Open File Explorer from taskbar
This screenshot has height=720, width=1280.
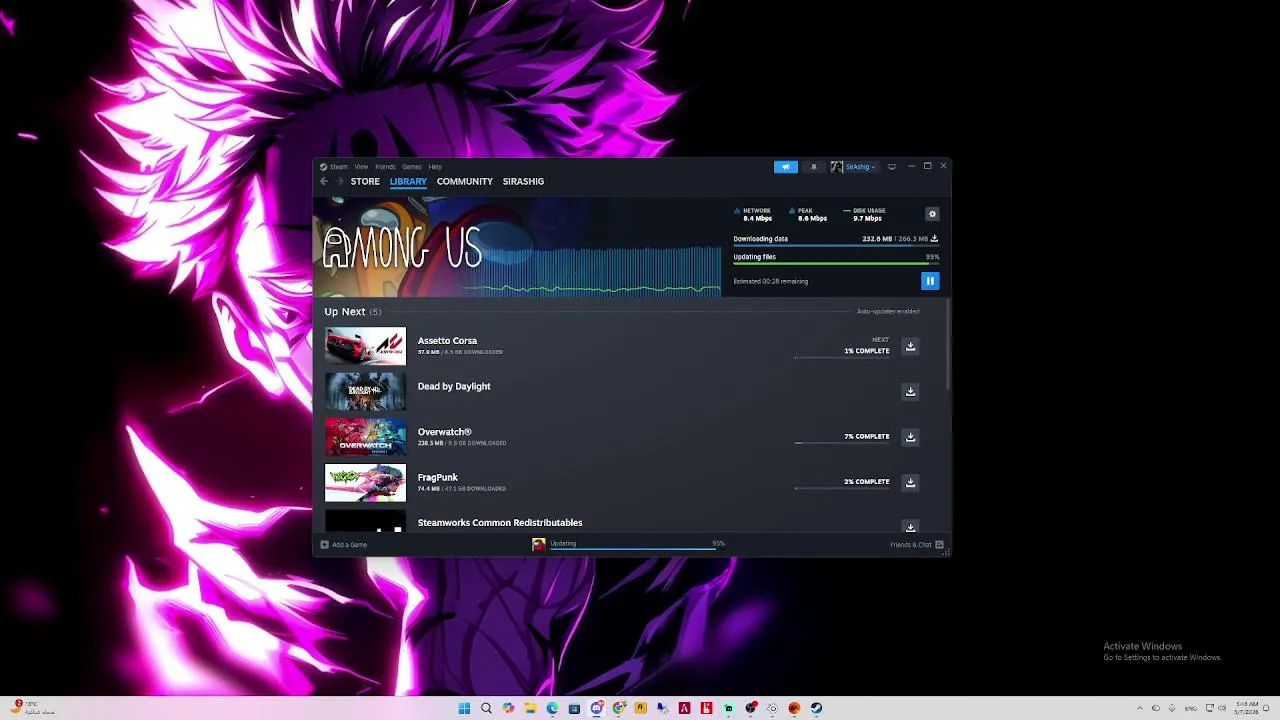click(x=530, y=708)
